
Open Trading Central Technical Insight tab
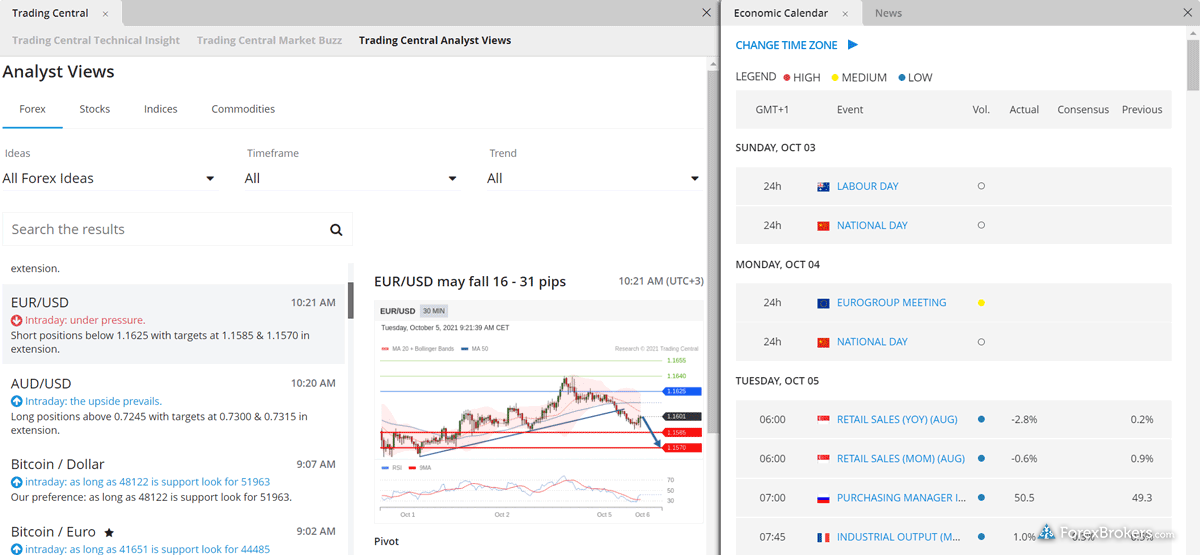click(x=96, y=41)
